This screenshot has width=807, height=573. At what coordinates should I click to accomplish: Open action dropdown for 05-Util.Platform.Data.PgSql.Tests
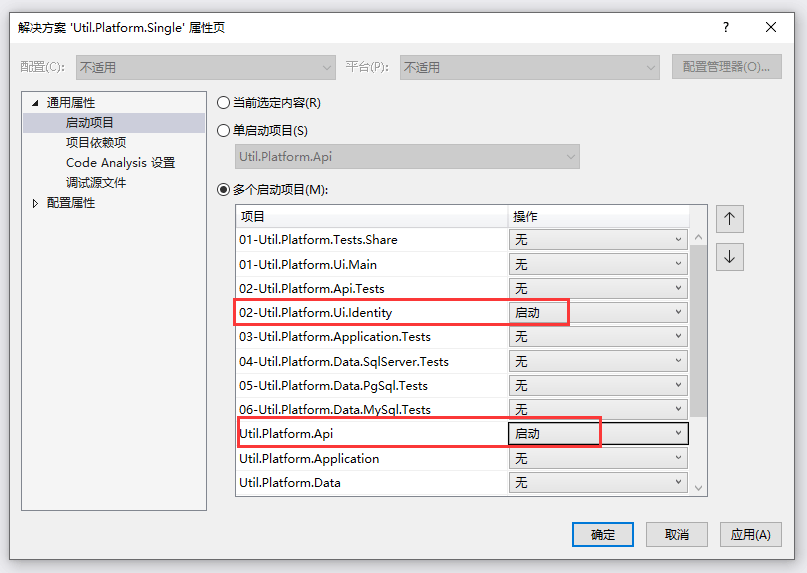pos(598,386)
